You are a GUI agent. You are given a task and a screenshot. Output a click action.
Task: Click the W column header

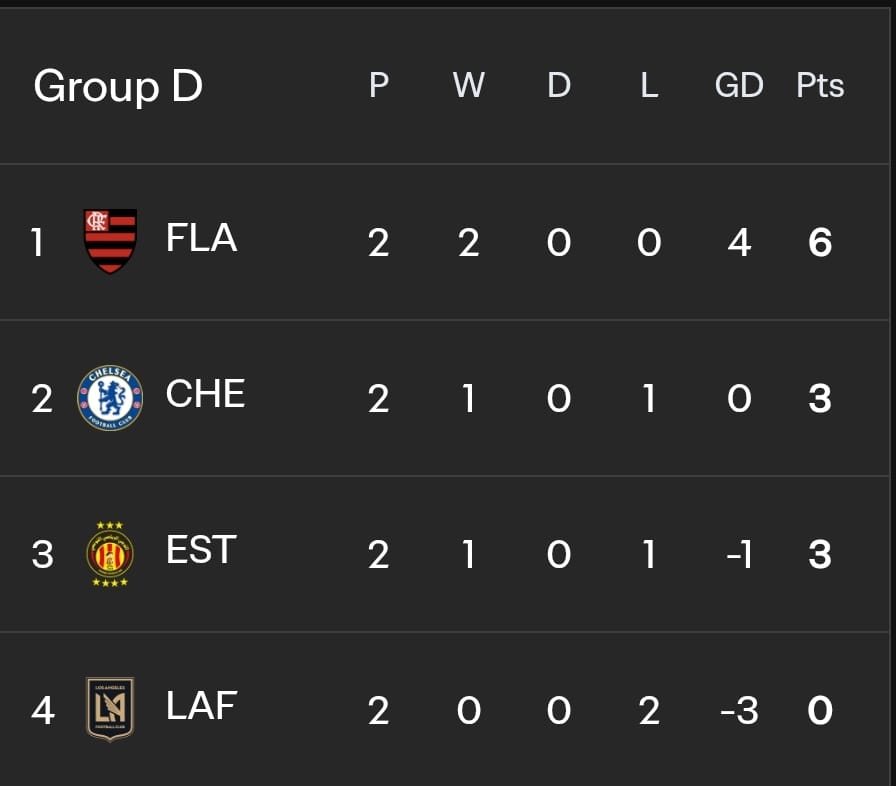pyautogui.click(x=469, y=85)
